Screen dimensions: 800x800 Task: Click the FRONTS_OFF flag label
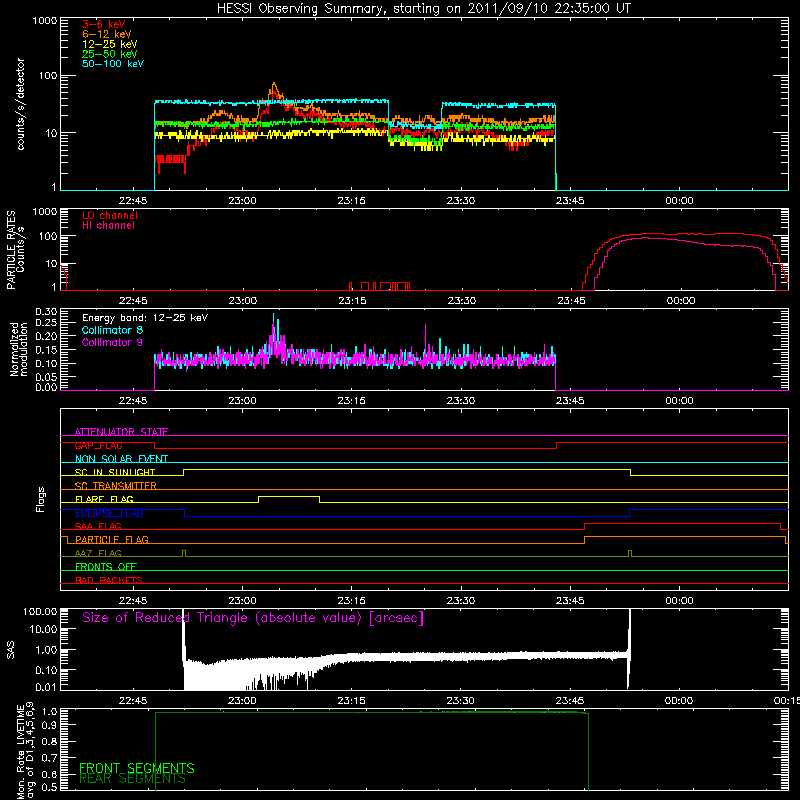[106, 567]
